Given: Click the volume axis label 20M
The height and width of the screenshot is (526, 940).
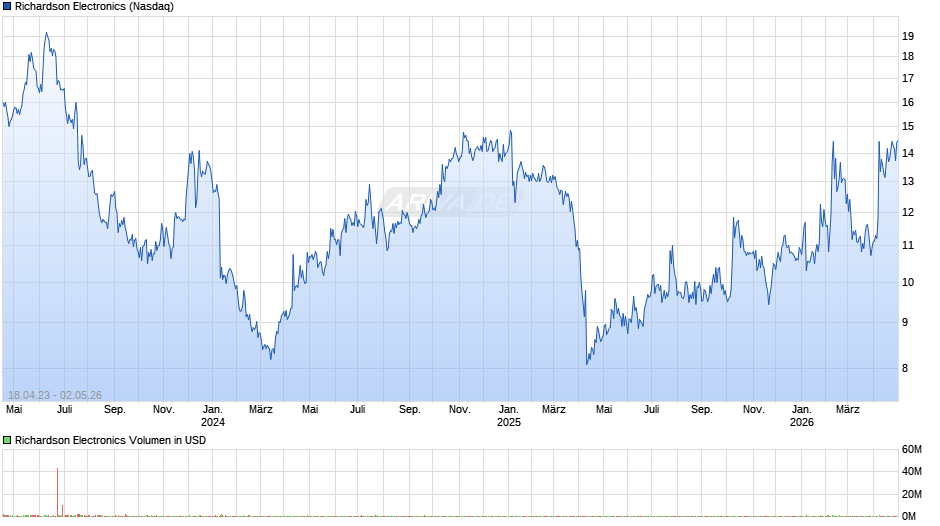Looking at the screenshot, I should [911, 495].
